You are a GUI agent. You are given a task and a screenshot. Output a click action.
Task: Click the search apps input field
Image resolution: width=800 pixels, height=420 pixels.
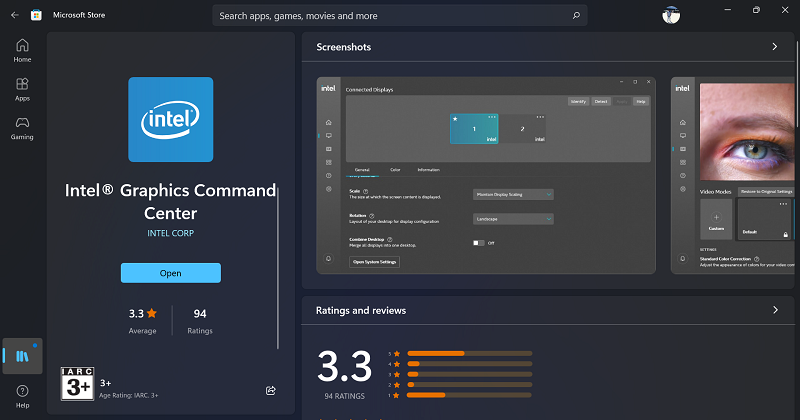click(x=399, y=15)
